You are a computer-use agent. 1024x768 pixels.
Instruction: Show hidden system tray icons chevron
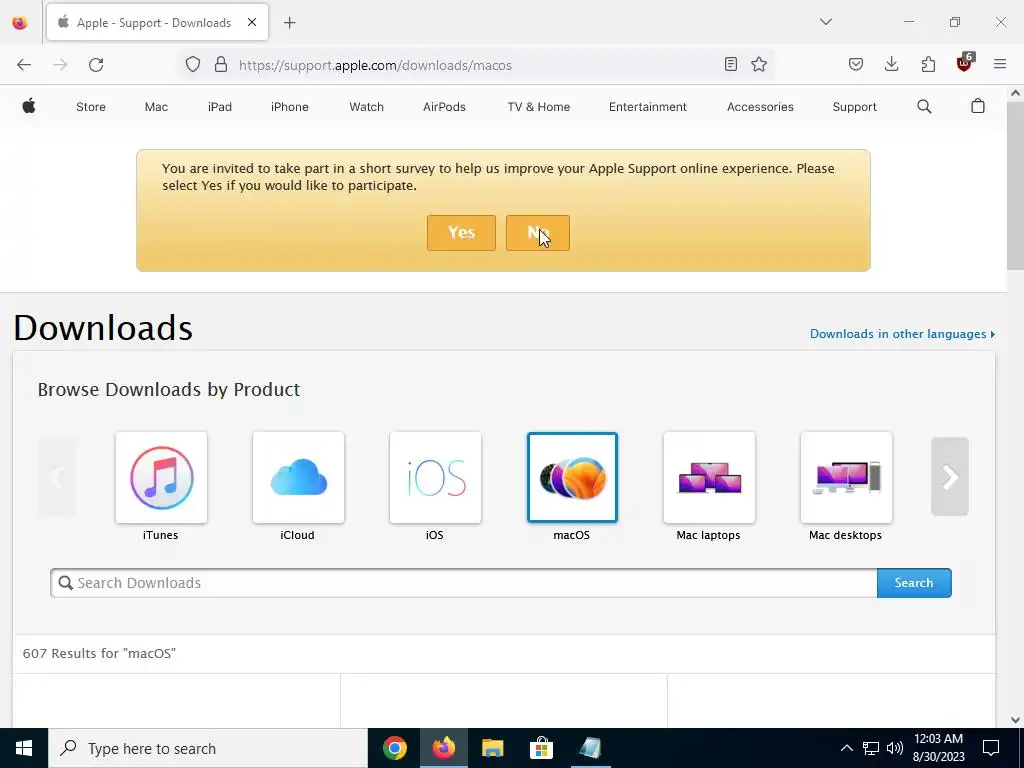click(x=846, y=748)
